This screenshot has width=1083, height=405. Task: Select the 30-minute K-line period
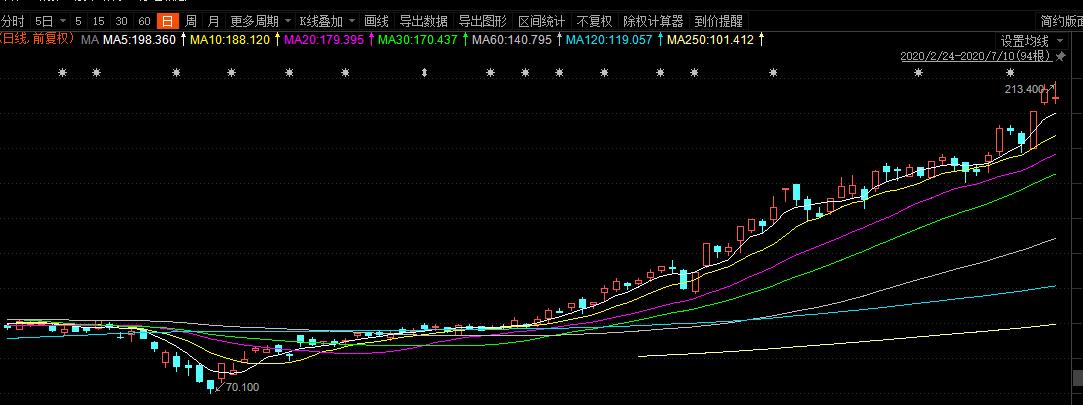pyautogui.click(x=122, y=21)
